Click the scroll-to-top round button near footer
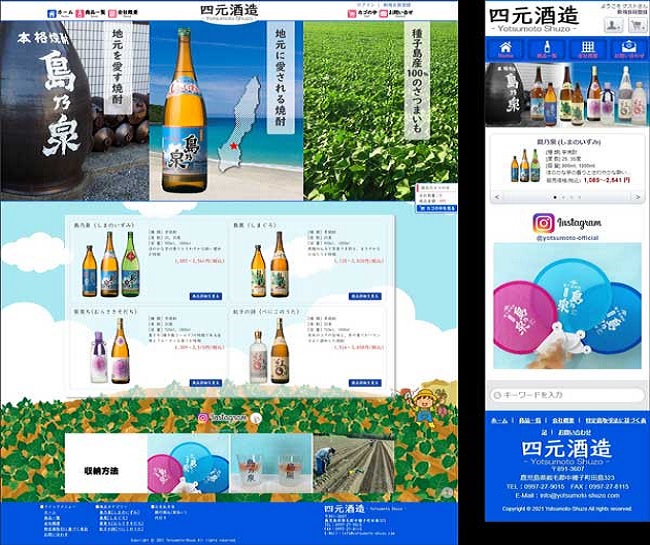The width and height of the screenshot is (650, 545). [447, 492]
